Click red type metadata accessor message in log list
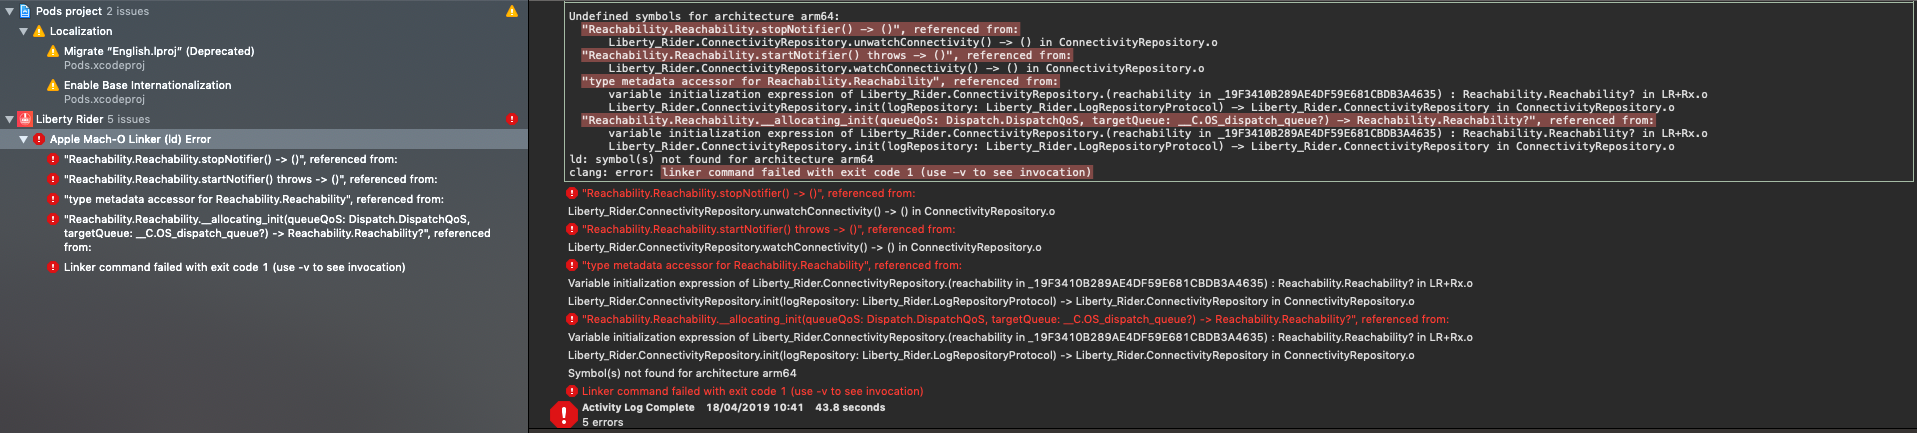1917x433 pixels. pyautogui.click(x=772, y=265)
